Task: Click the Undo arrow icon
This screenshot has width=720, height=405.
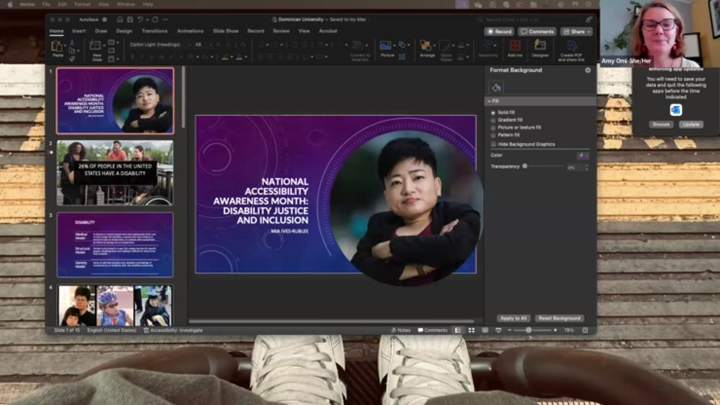Action: pyautogui.click(x=140, y=20)
